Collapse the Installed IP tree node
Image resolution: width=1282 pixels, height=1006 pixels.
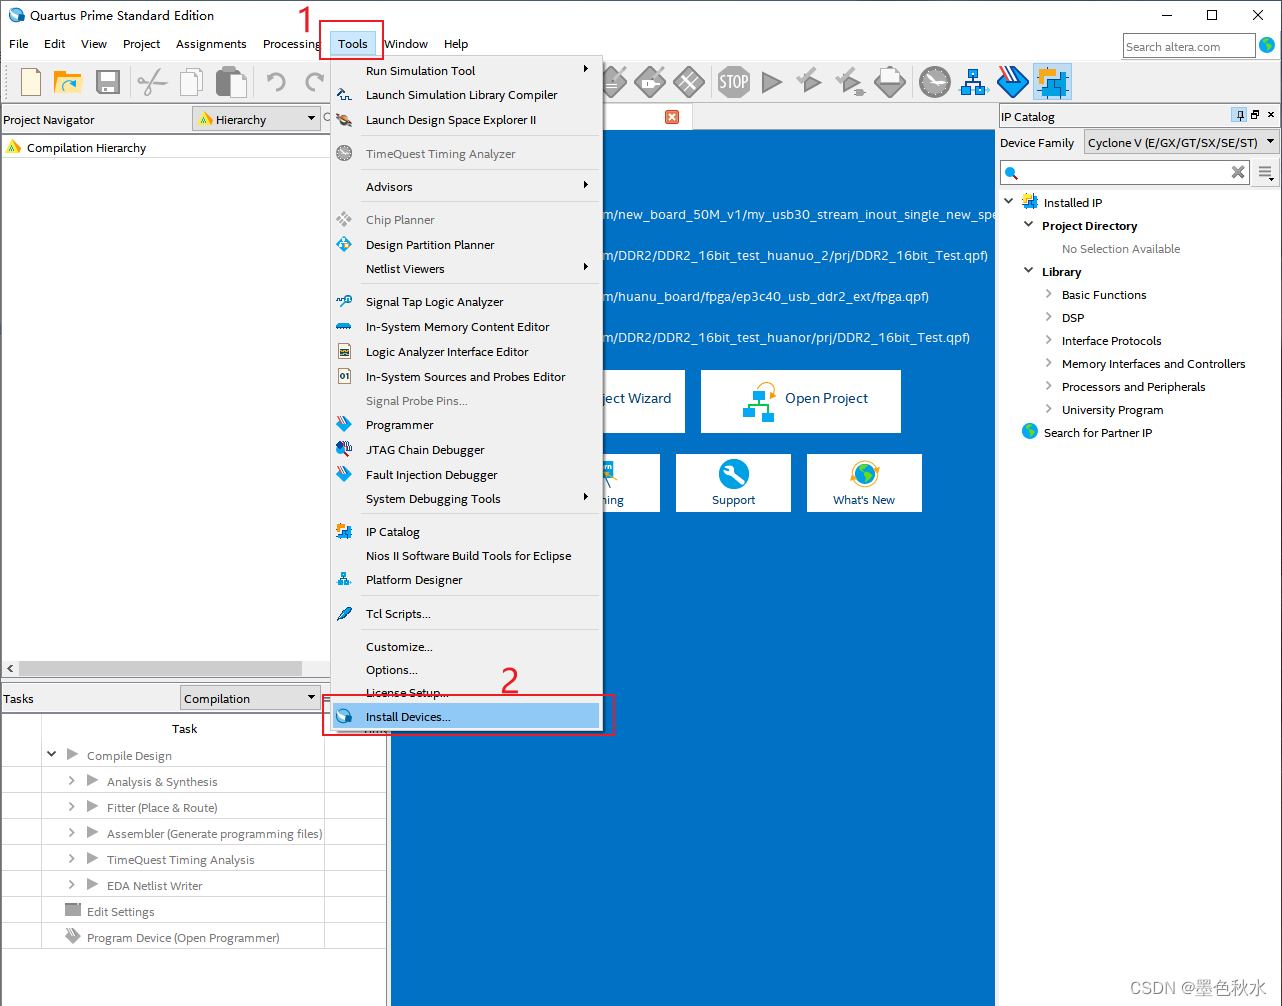point(1009,201)
